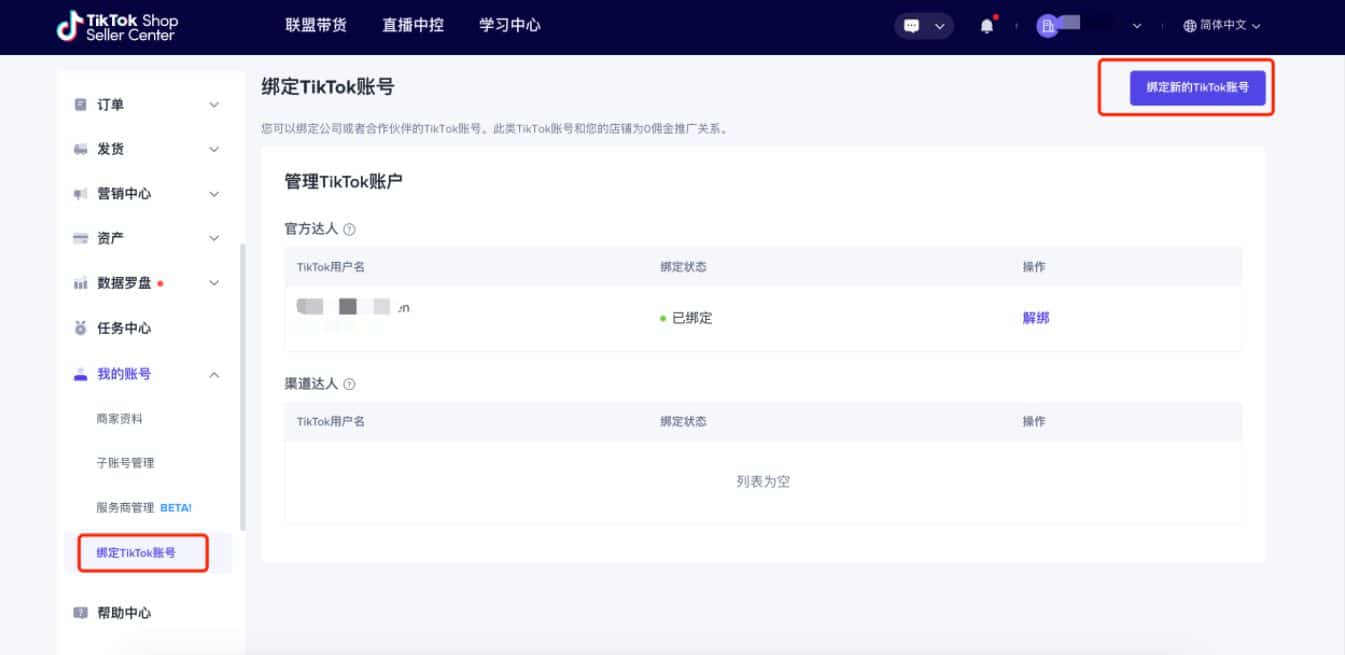Click the info icon beside 渠道达人
Screen dimensions: 1345x655
click(349, 385)
